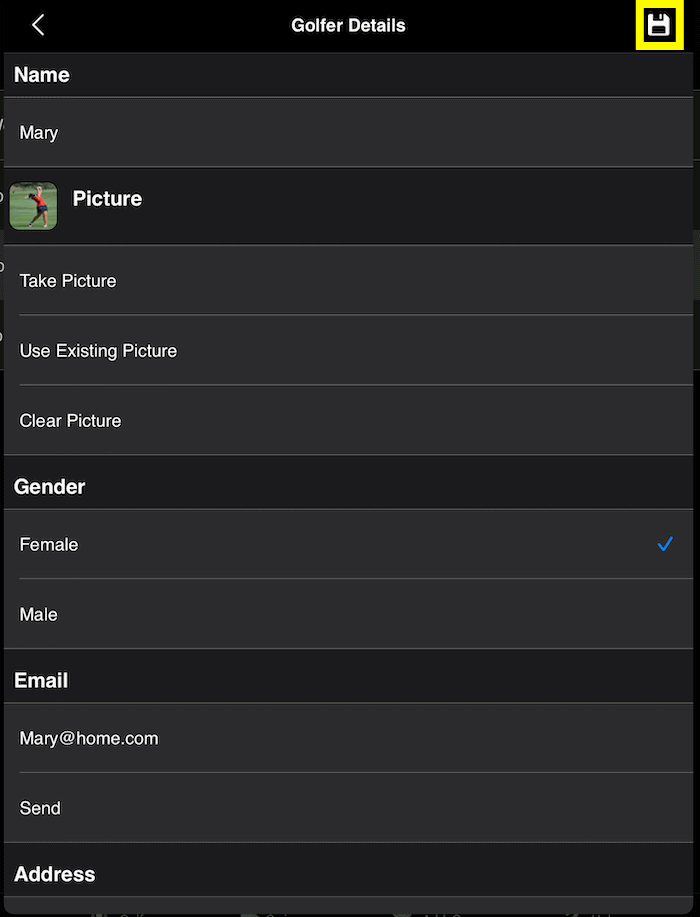700x917 pixels.
Task: Tap the toolbar strip peeking below the panel
Action: (350, 914)
